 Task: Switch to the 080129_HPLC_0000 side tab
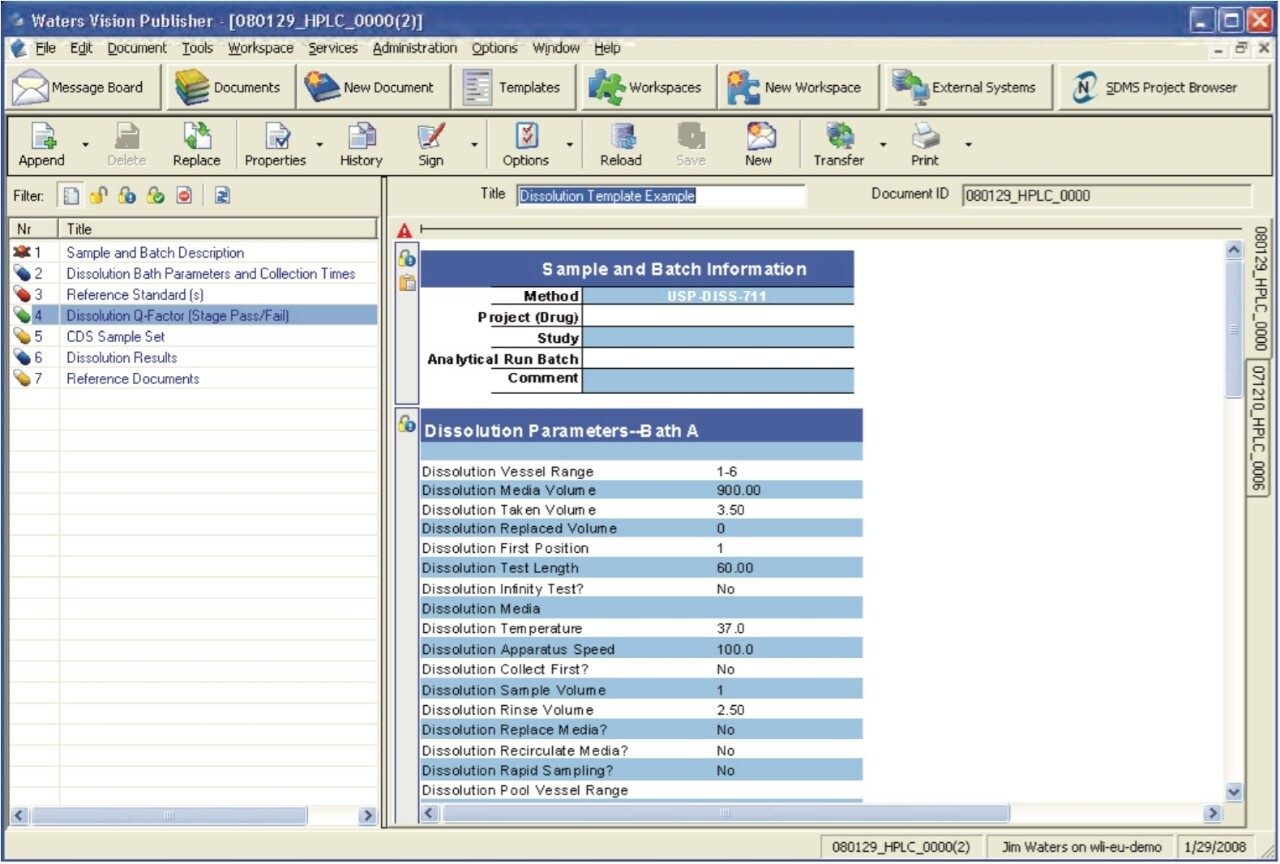1260,289
